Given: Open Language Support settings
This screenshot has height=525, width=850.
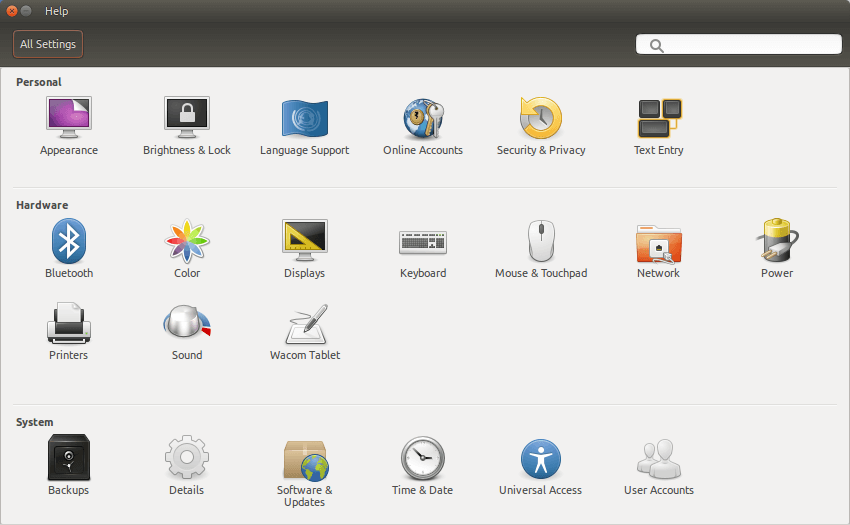Looking at the screenshot, I should [x=305, y=126].
